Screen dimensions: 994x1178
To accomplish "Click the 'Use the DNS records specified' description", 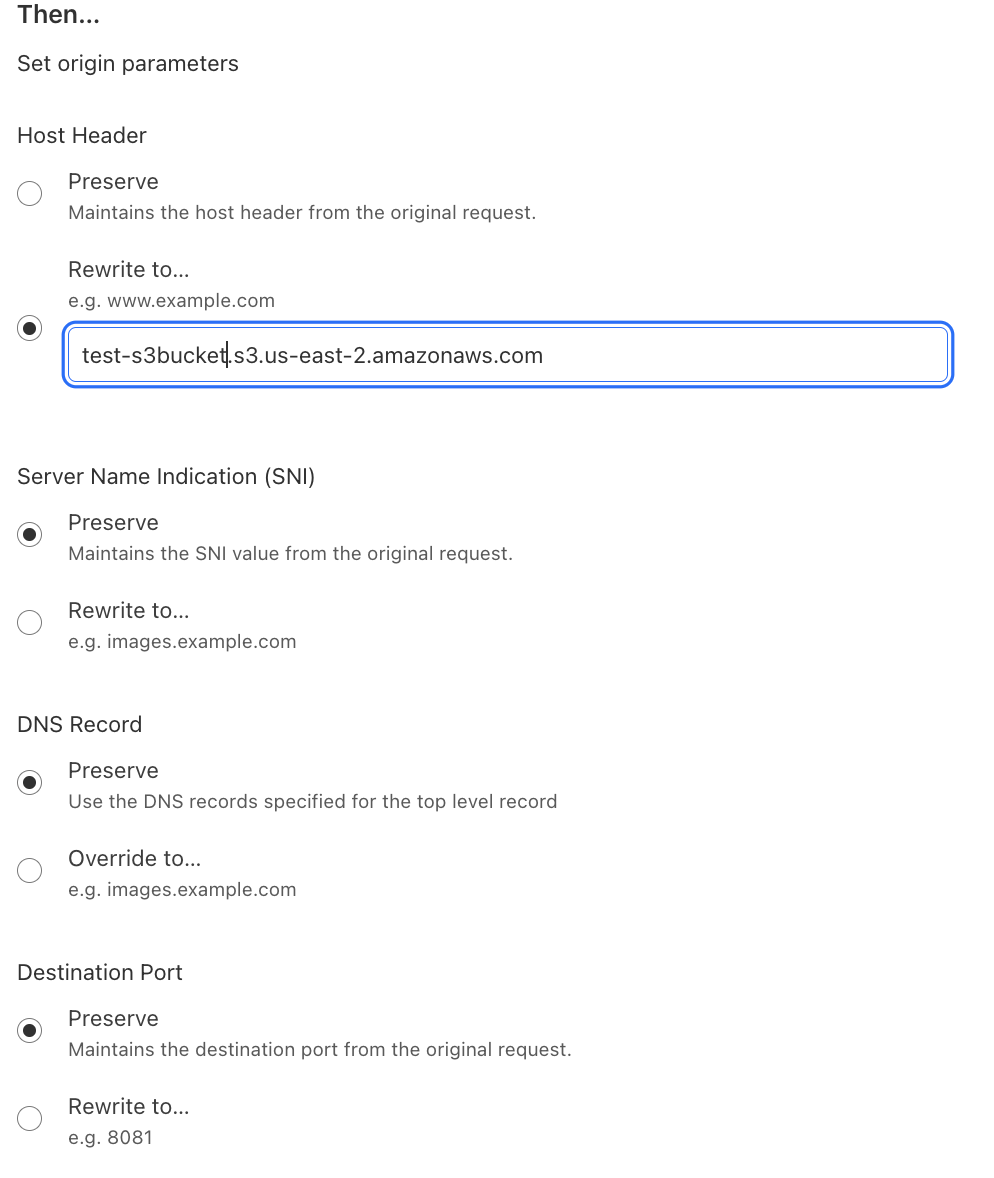I will (312, 802).
